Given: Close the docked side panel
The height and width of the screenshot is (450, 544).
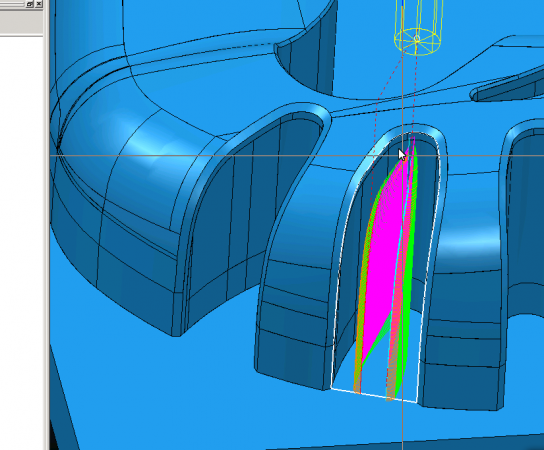Looking at the screenshot, I should coord(39,4).
